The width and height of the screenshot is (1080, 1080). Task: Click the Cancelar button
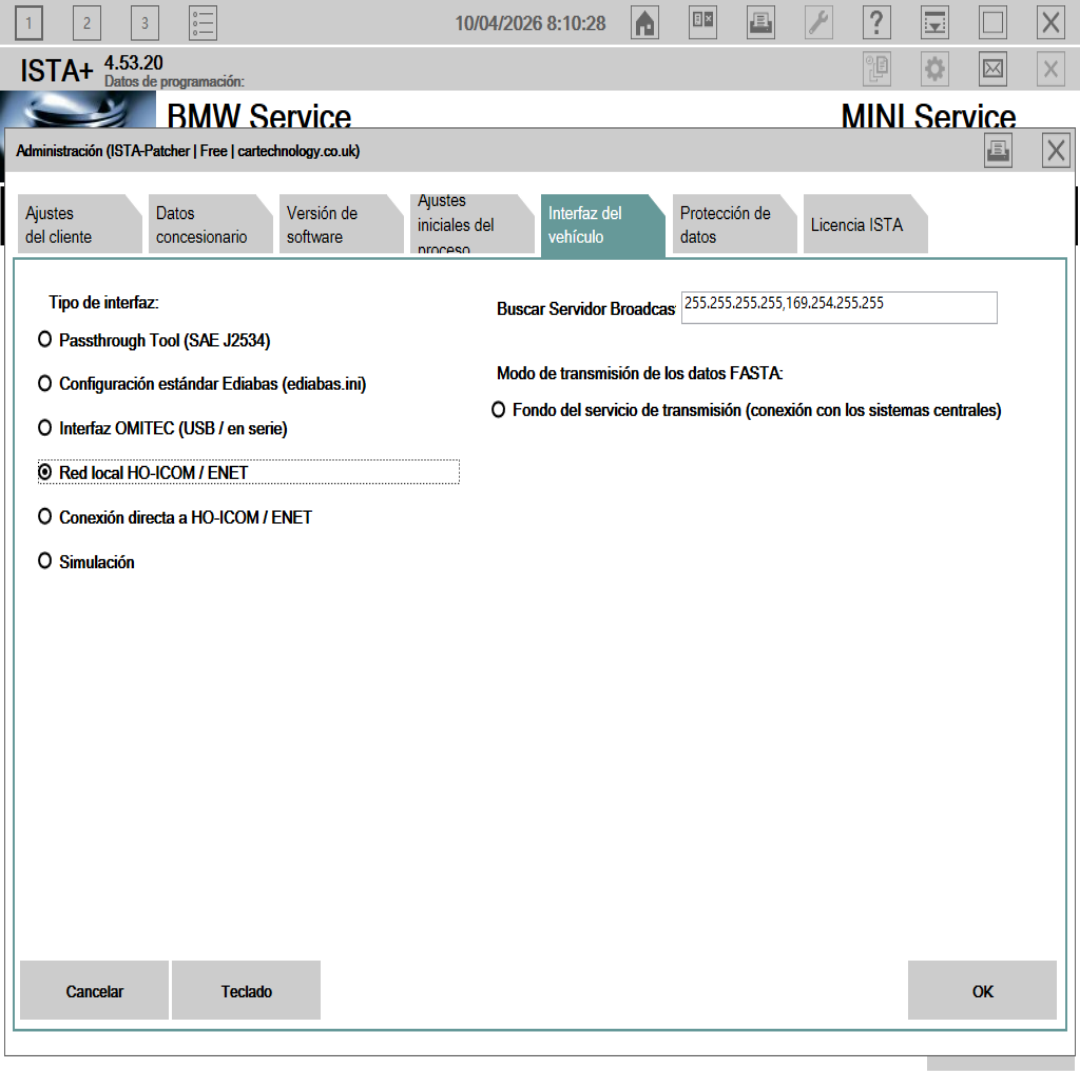click(x=94, y=990)
